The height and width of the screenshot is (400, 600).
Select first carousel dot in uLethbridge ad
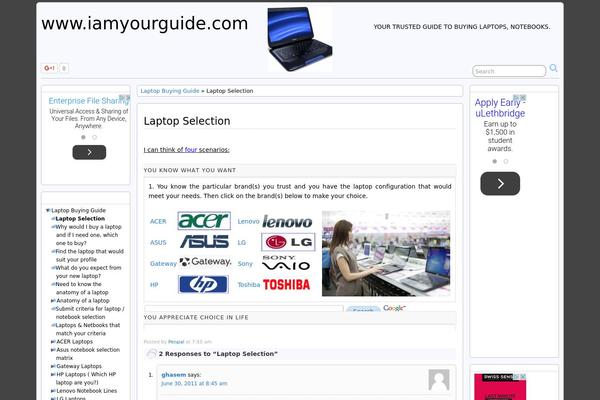494,161
